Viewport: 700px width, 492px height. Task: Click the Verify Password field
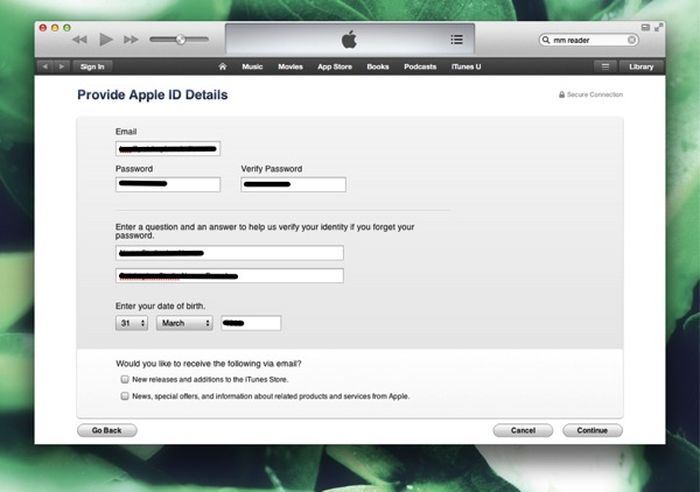point(293,184)
